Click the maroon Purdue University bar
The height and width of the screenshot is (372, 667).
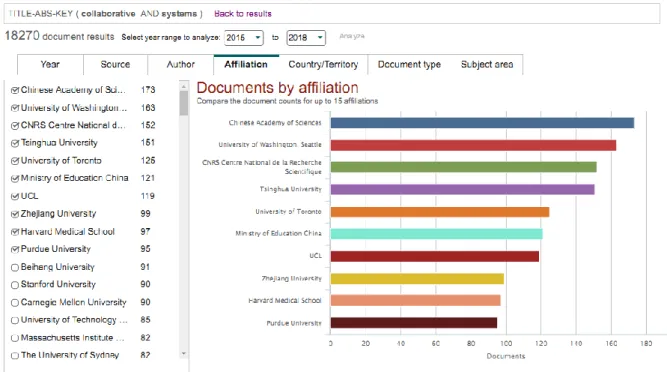point(414,323)
